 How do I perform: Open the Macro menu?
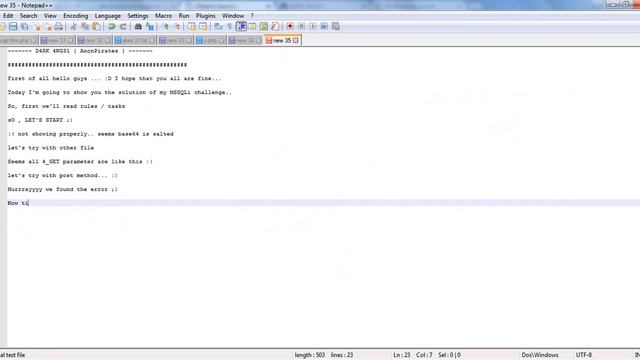click(x=163, y=16)
